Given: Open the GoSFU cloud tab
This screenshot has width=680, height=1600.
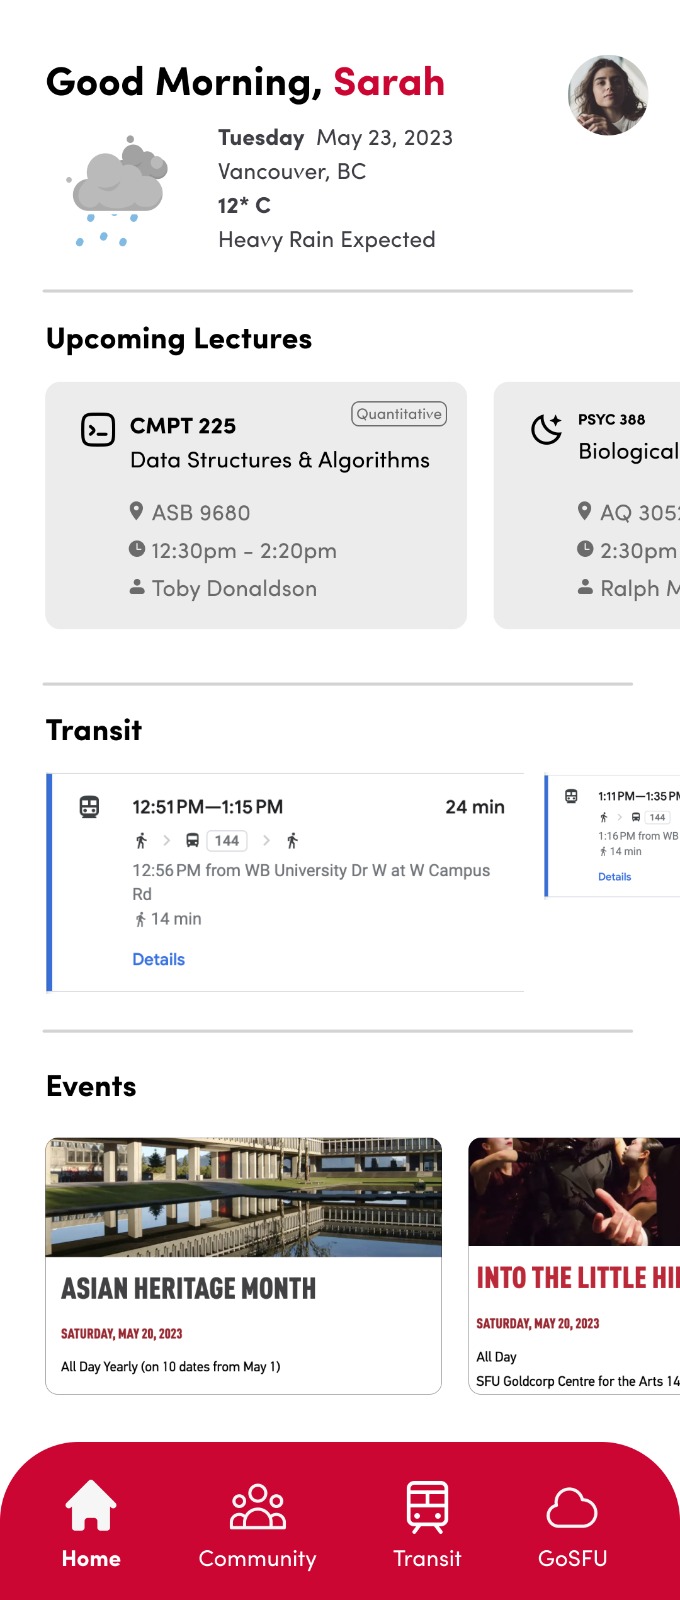Looking at the screenshot, I should click(572, 1525).
